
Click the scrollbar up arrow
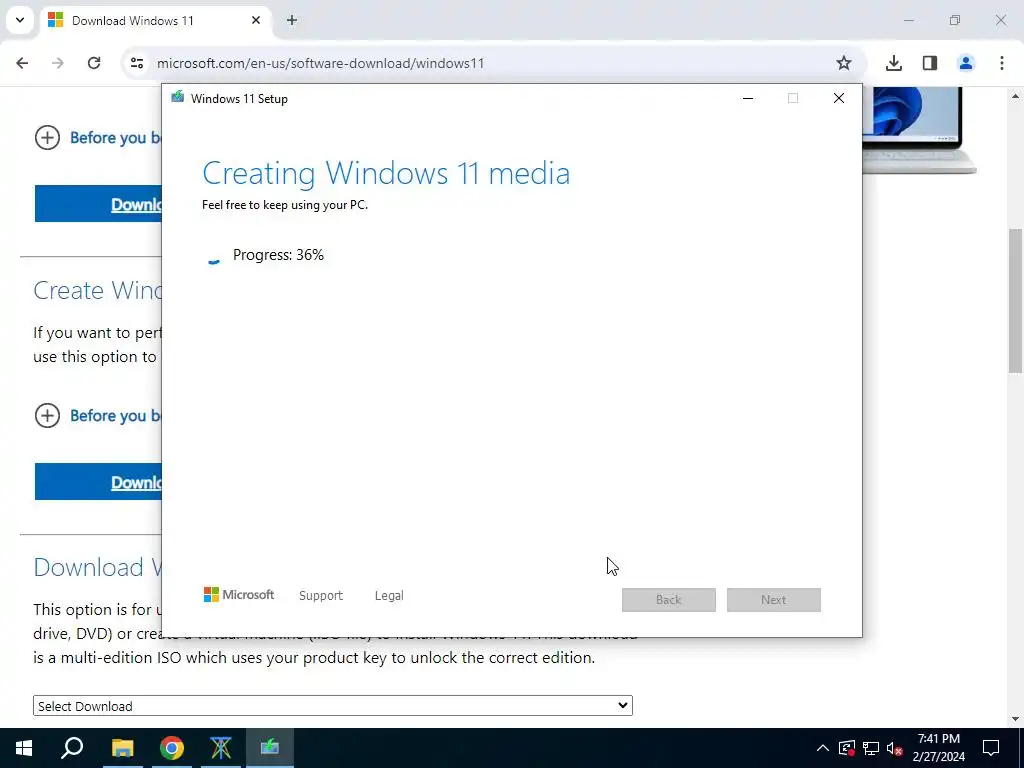1016,96
